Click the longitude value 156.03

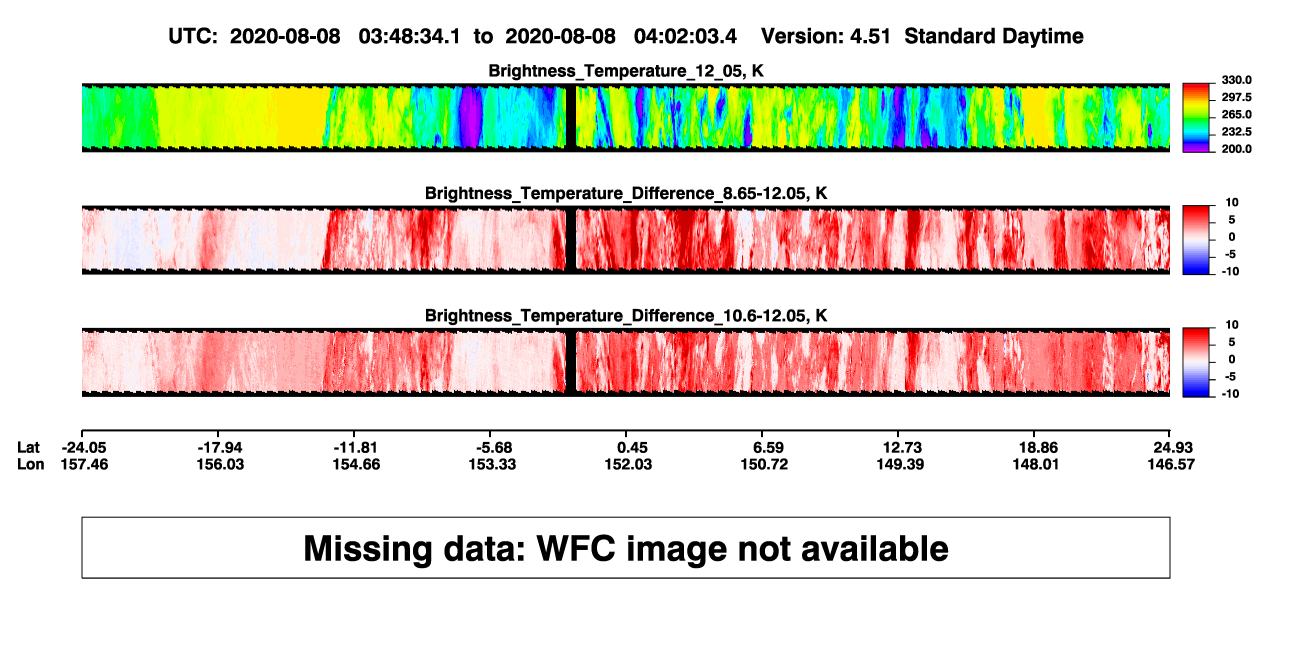pos(221,464)
